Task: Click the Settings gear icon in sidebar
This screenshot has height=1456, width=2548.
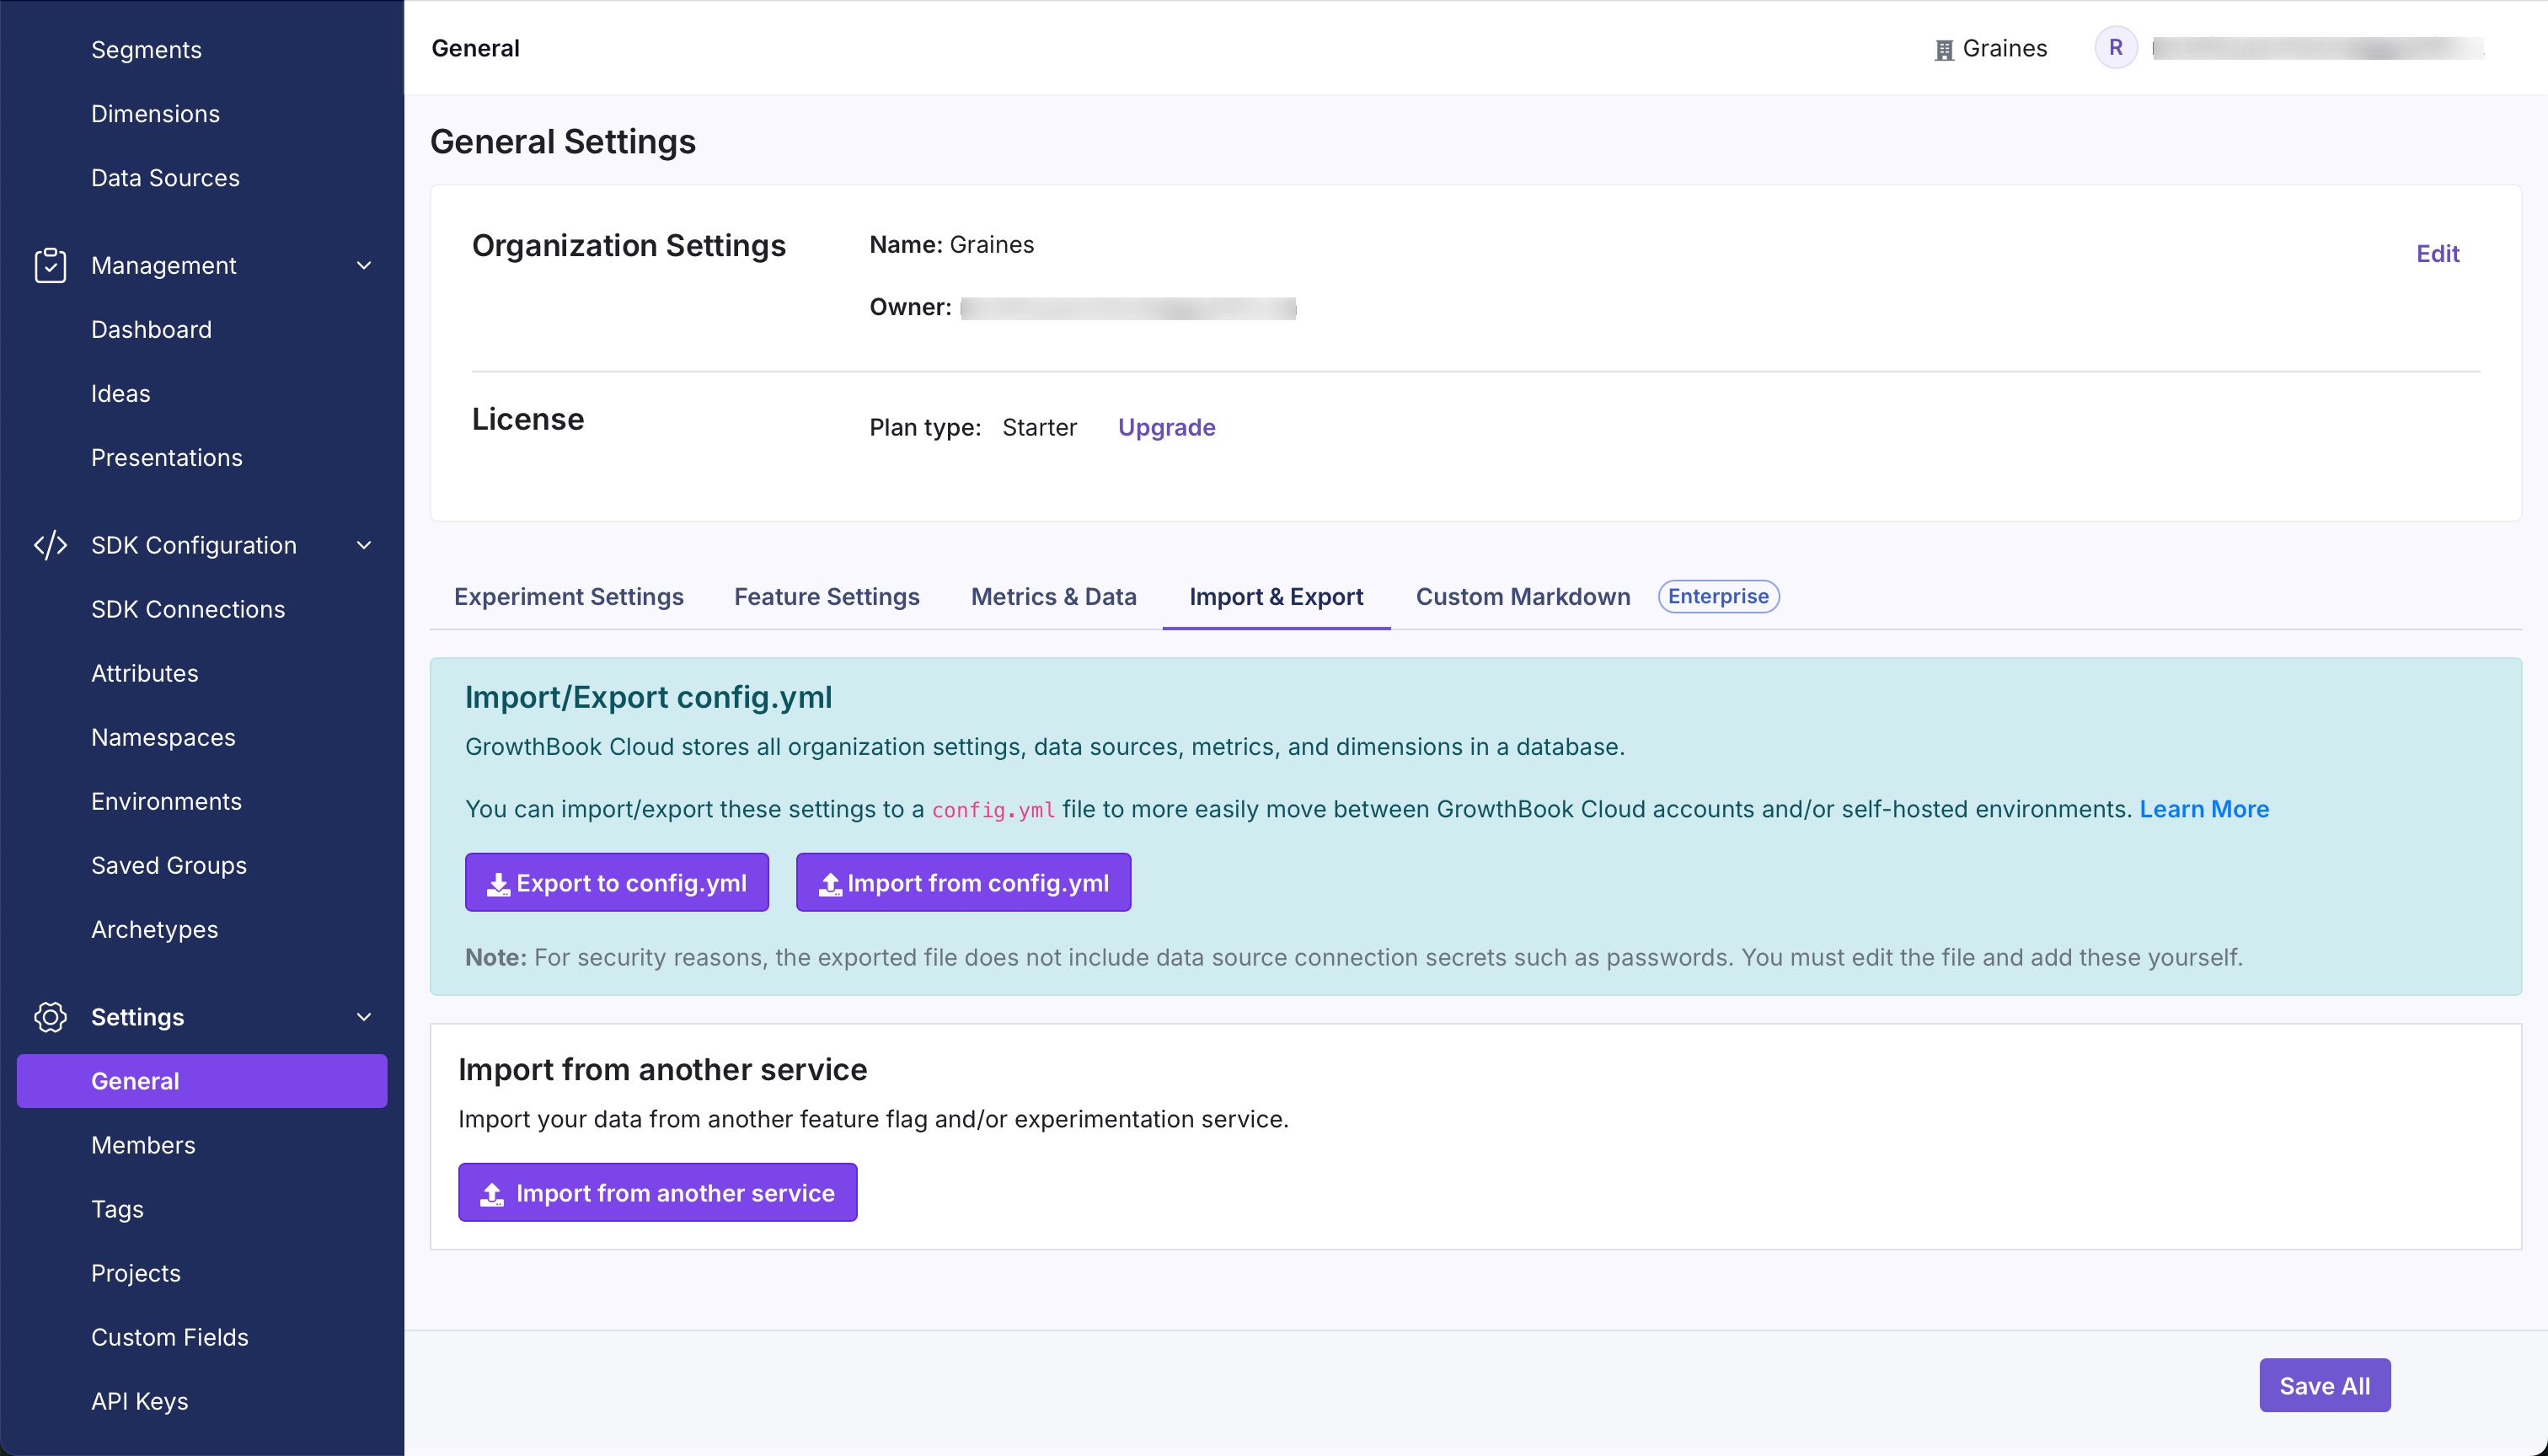Action: point(50,1017)
